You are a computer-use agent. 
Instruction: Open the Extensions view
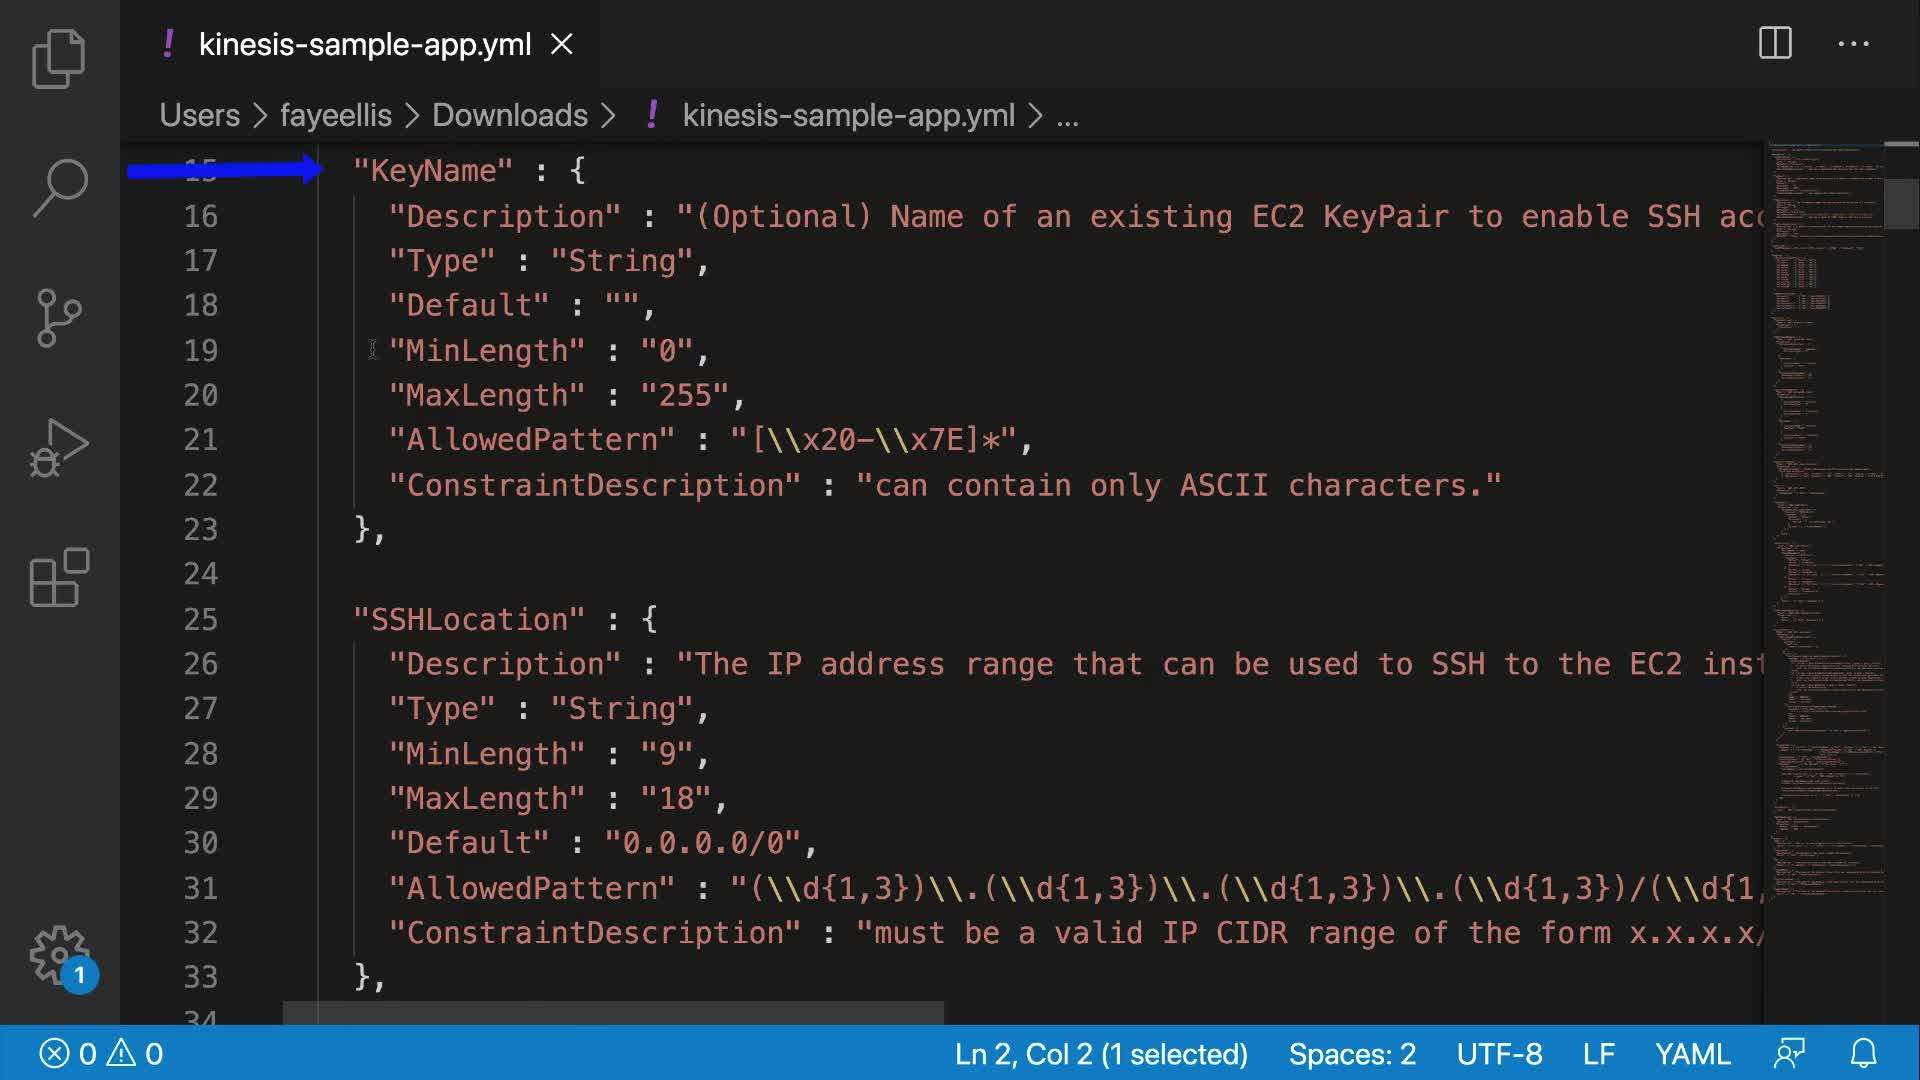point(59,577)
